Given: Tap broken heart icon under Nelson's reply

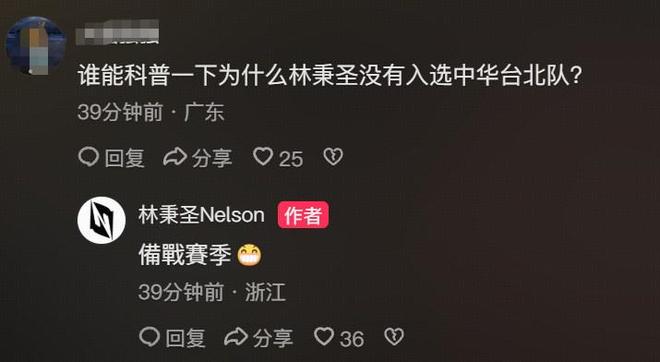Looking at the screenshot, I should pos(394,337).
